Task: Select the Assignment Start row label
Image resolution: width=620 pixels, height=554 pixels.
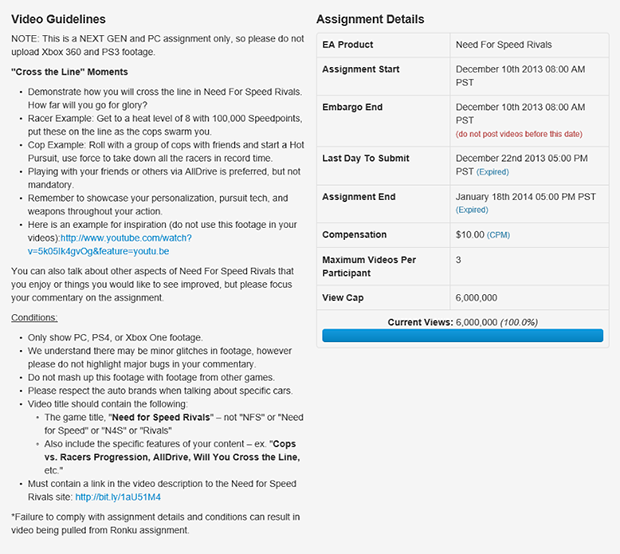Action: coord(362,69)
